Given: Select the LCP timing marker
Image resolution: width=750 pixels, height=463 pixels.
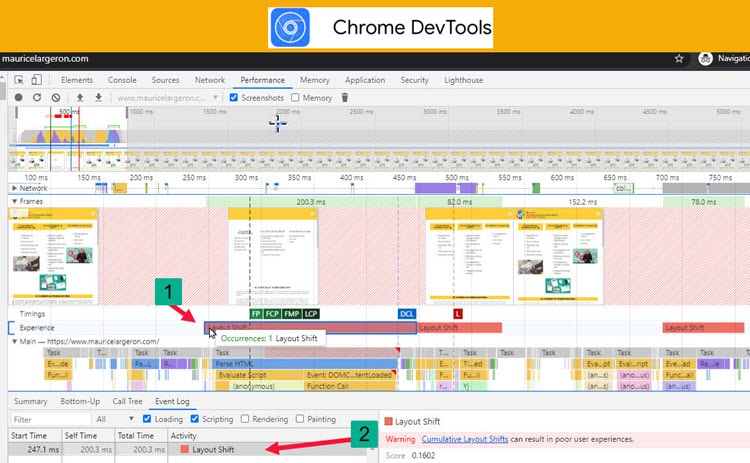Looking at the screenshot, I should pos(311,314).
